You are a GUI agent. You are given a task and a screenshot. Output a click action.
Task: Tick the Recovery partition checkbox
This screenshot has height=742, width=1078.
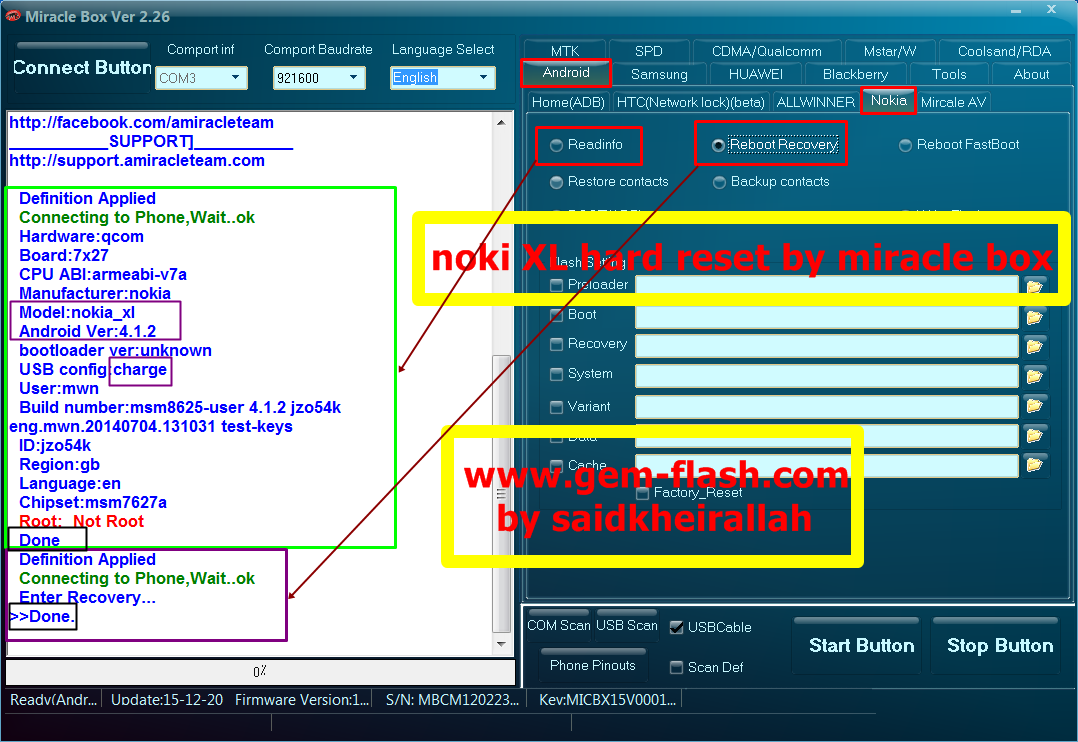[x=557, y=344]
